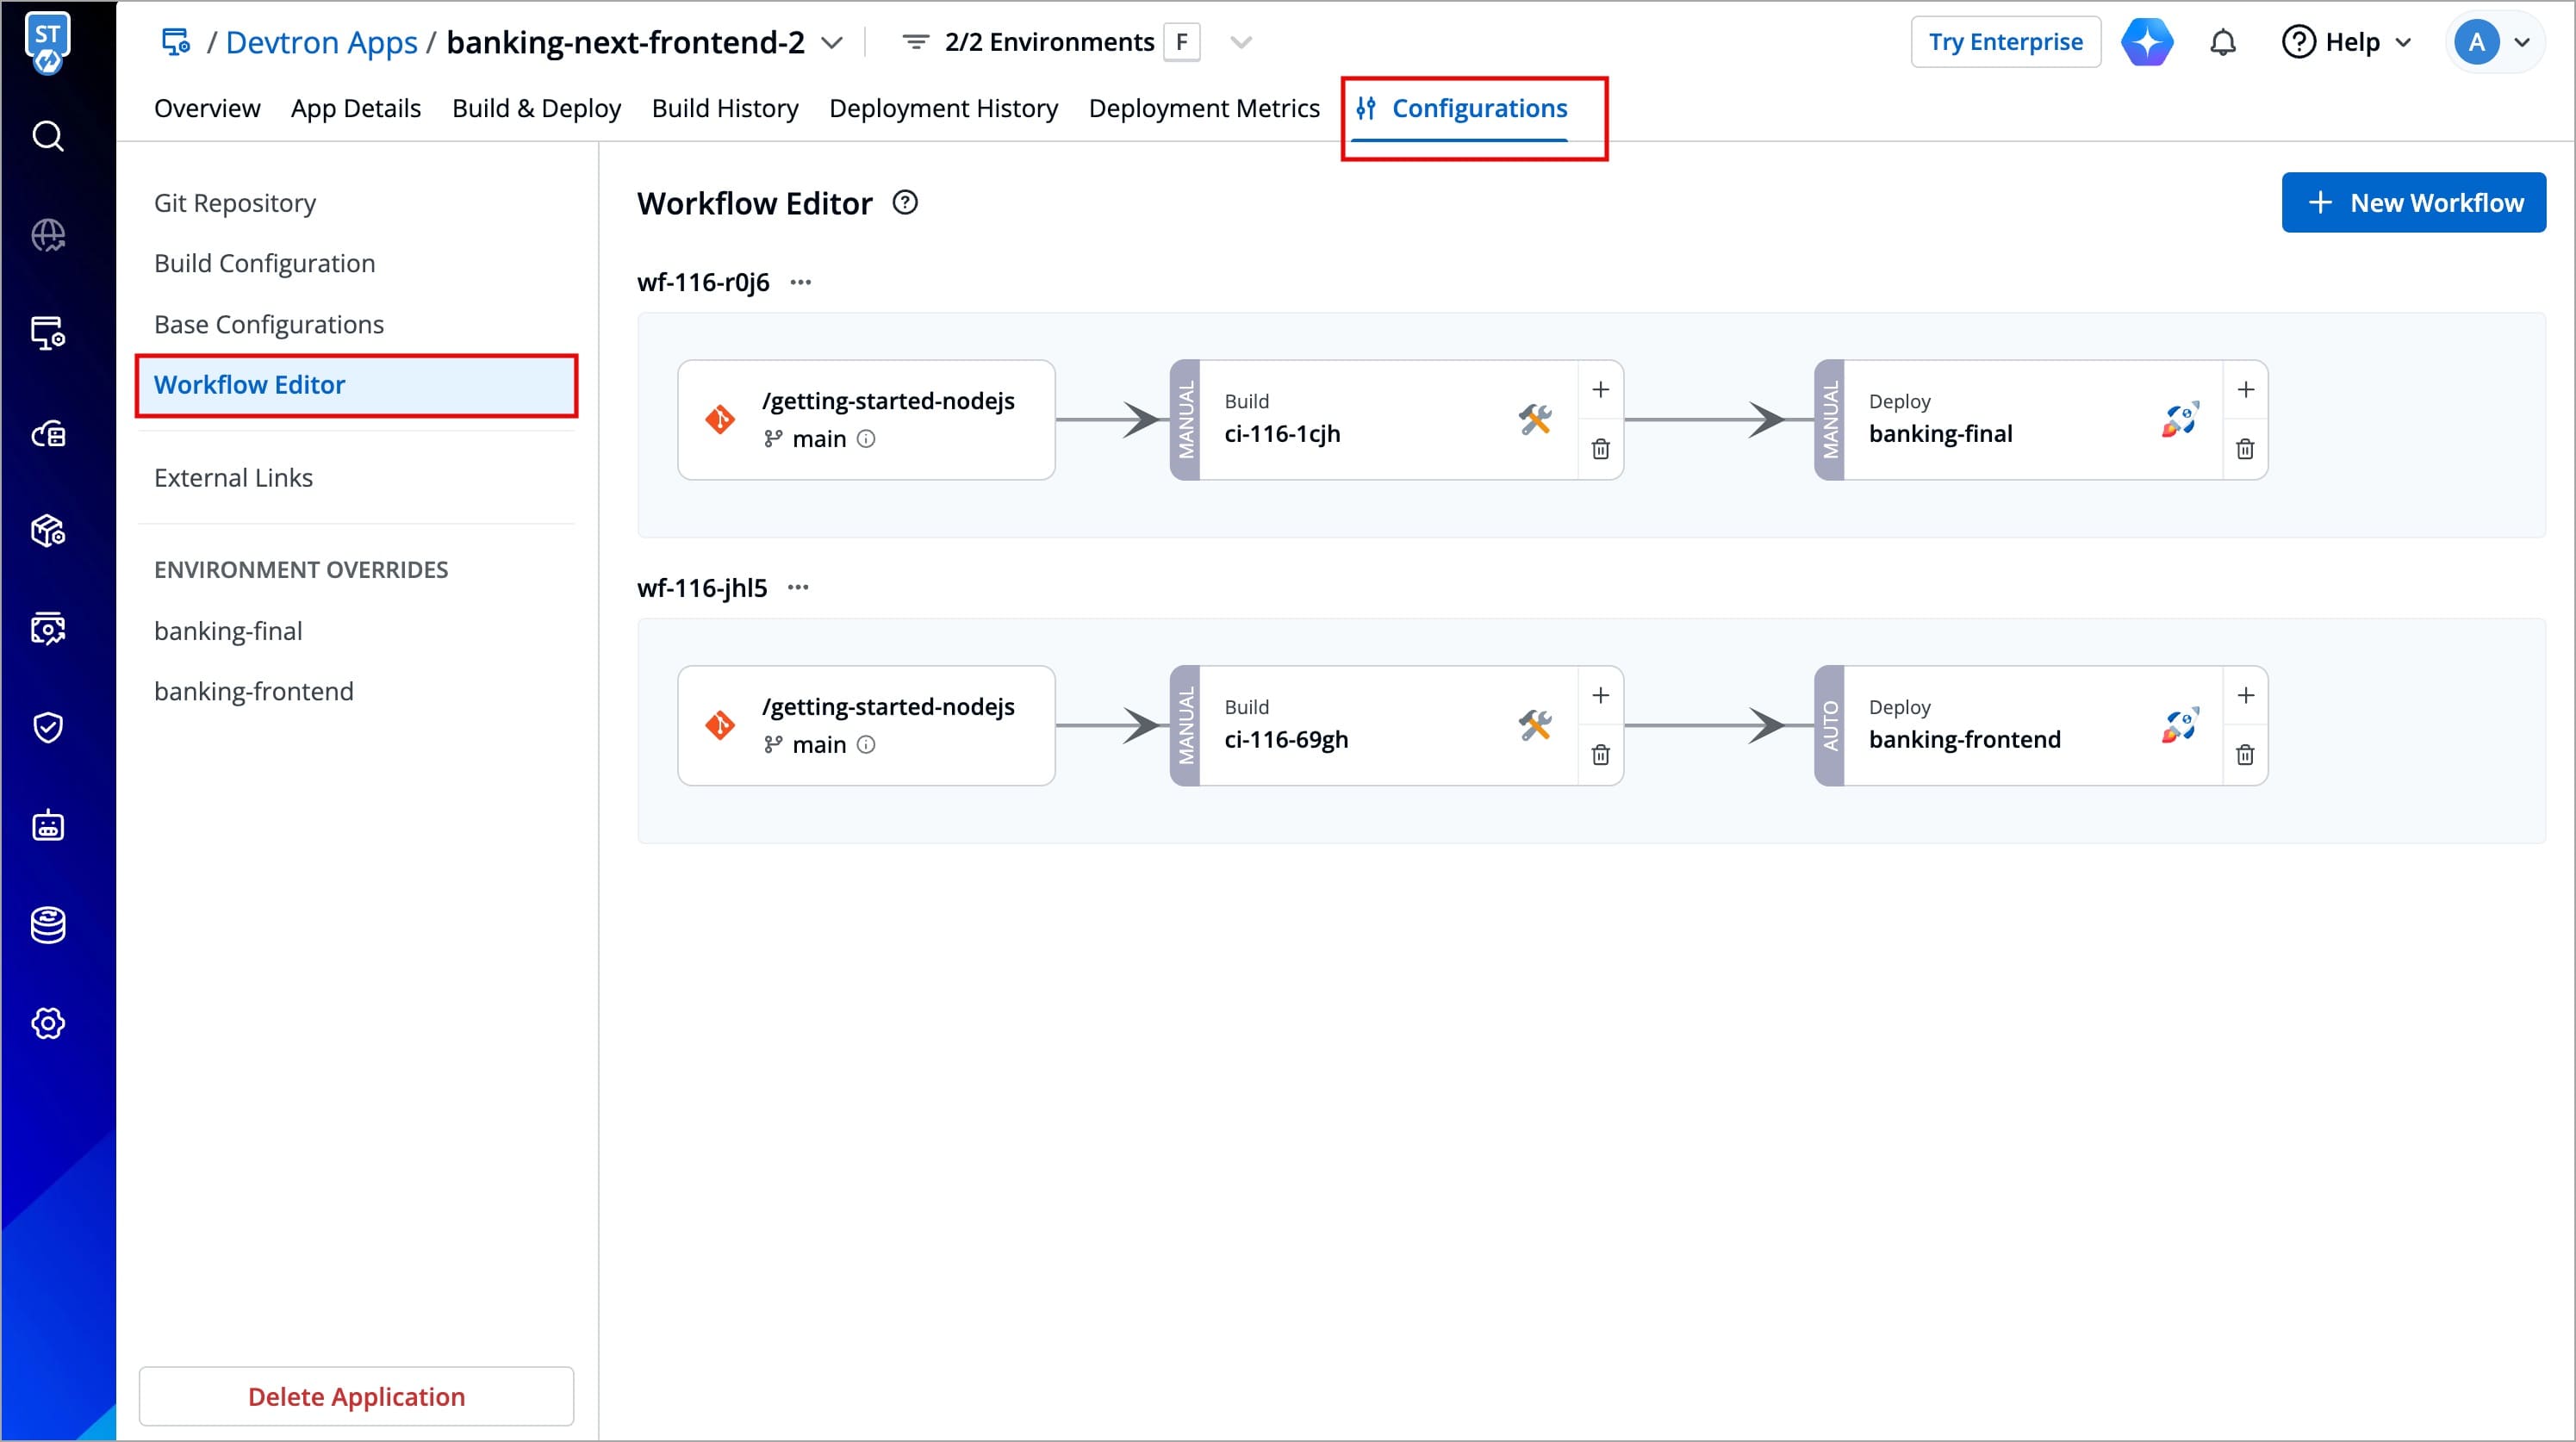Open wf-116-jhl5 three-dot options menu
Image resolution: width=2576 pixels, height=1442 pixels.
coord(797,588)
